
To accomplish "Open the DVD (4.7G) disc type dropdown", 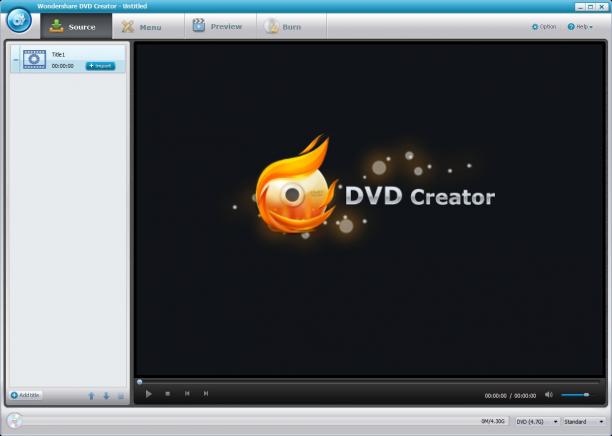I will (537, 422).
